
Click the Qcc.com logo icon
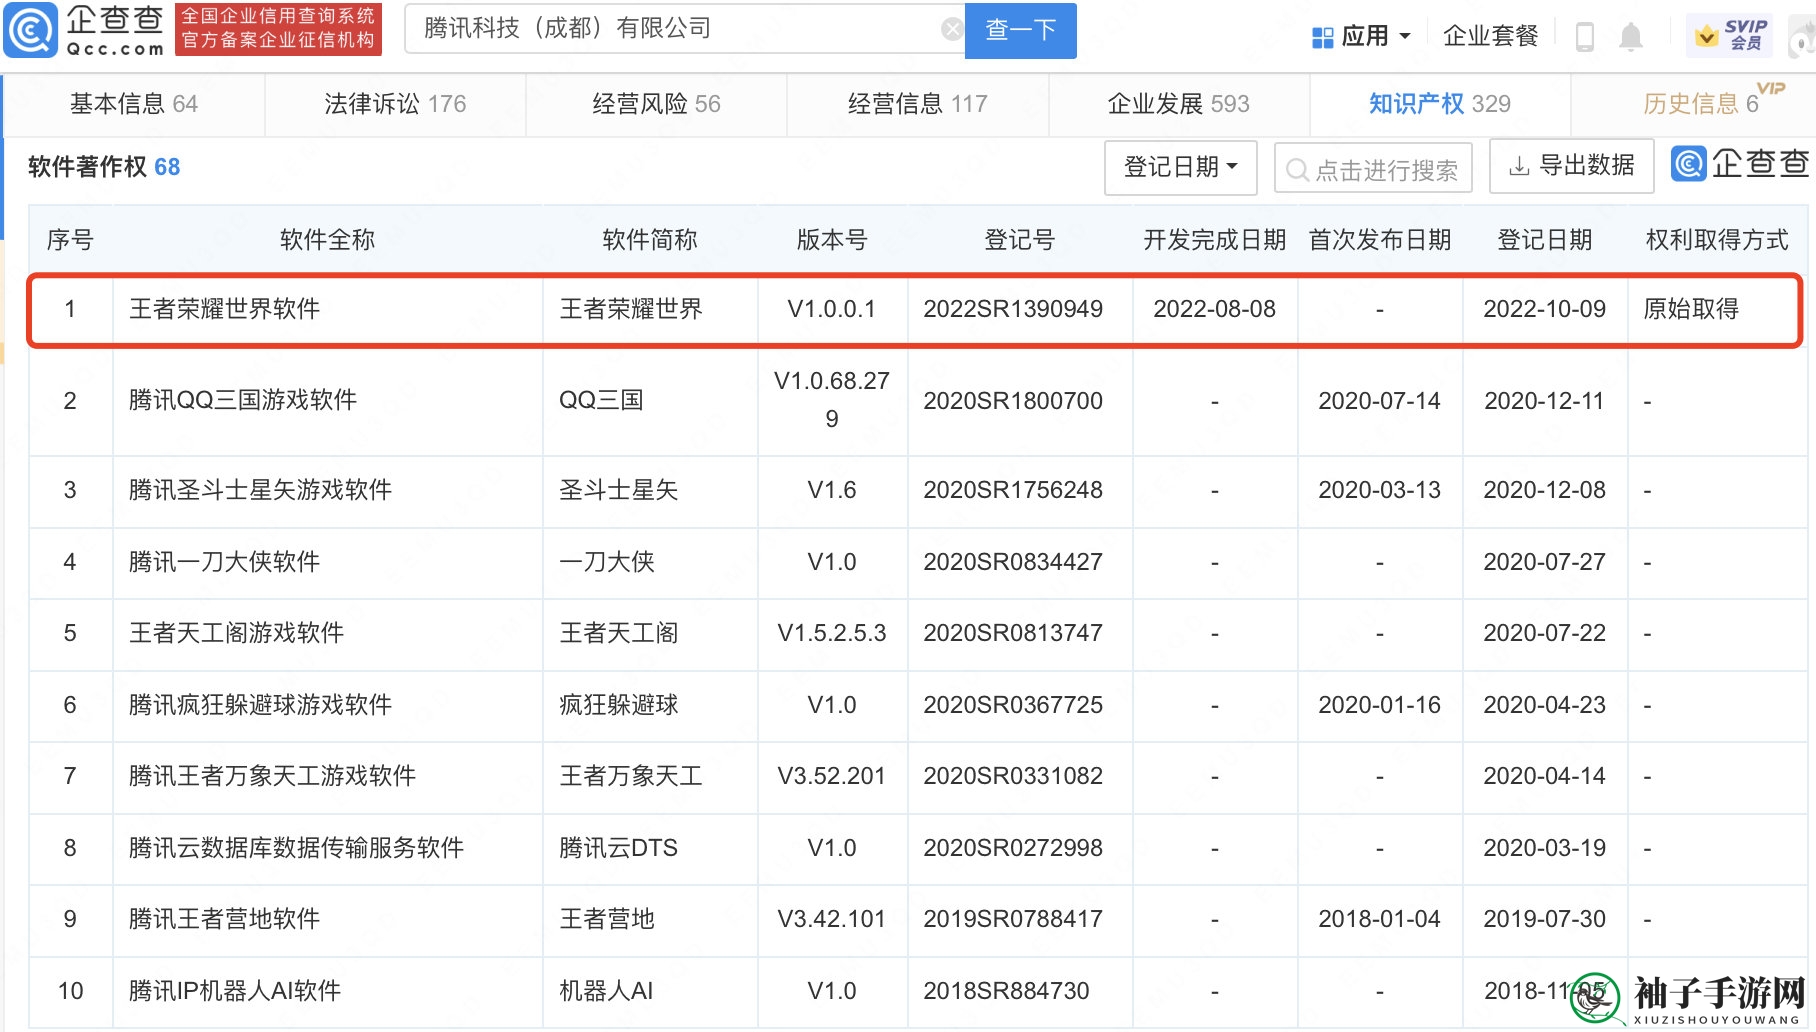point(30,30)
